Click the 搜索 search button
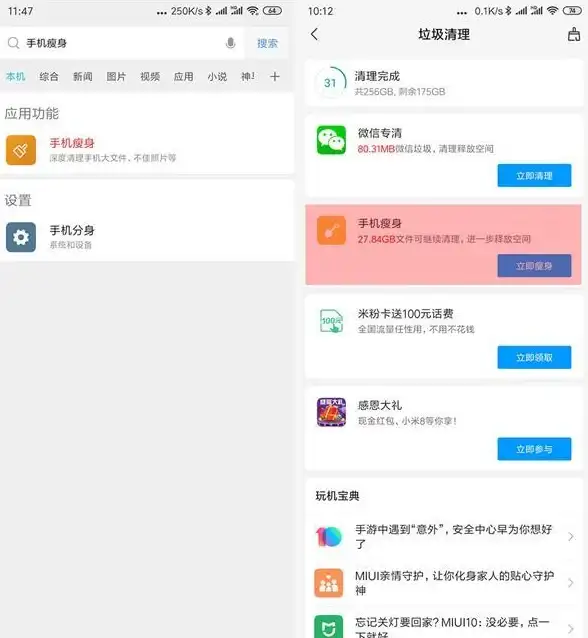This screenshot has width=588, height=638. coord(267,43)
